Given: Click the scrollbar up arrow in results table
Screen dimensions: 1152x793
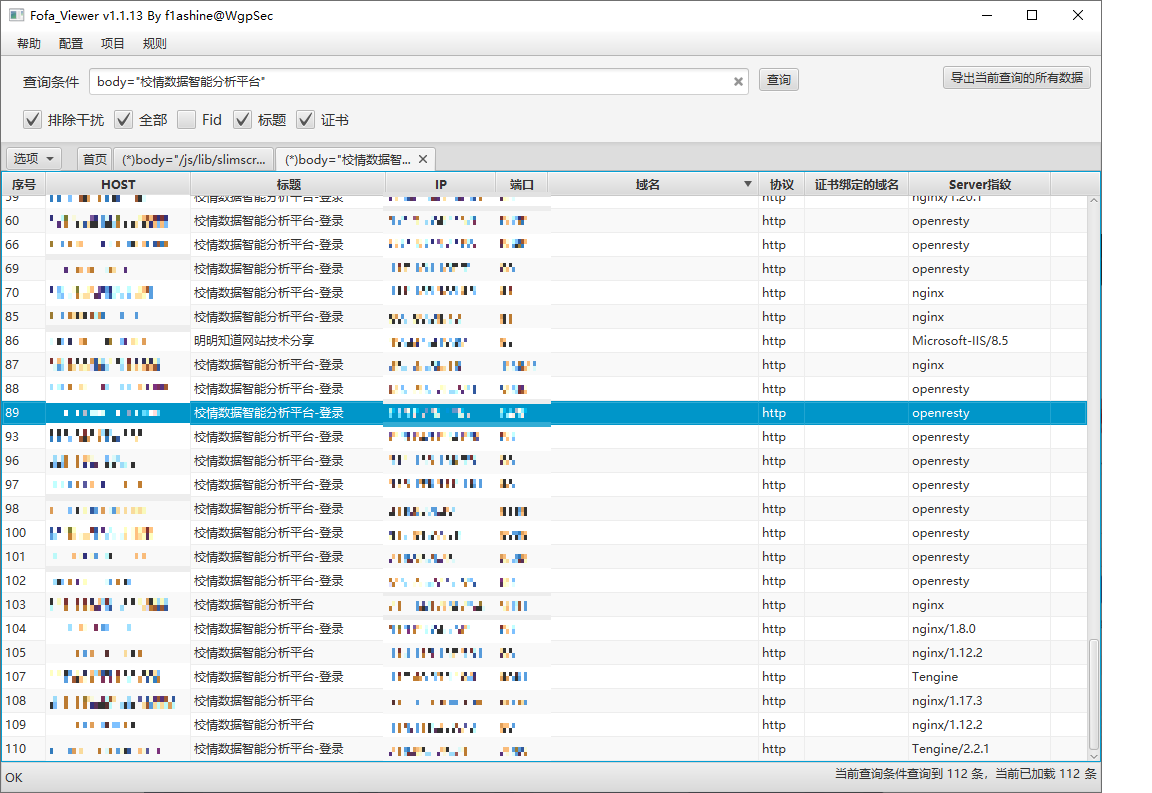Looking at the screenshot, I should [1094, 202].
